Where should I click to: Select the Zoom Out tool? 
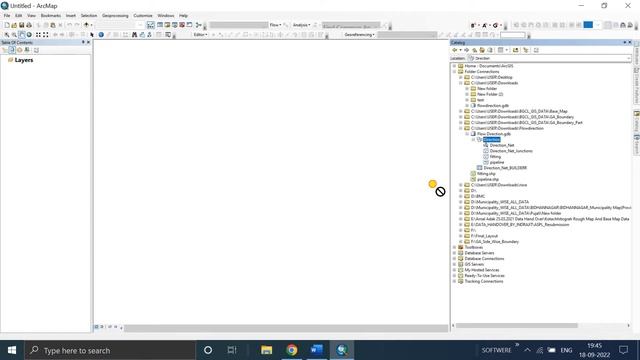(14, 35)
